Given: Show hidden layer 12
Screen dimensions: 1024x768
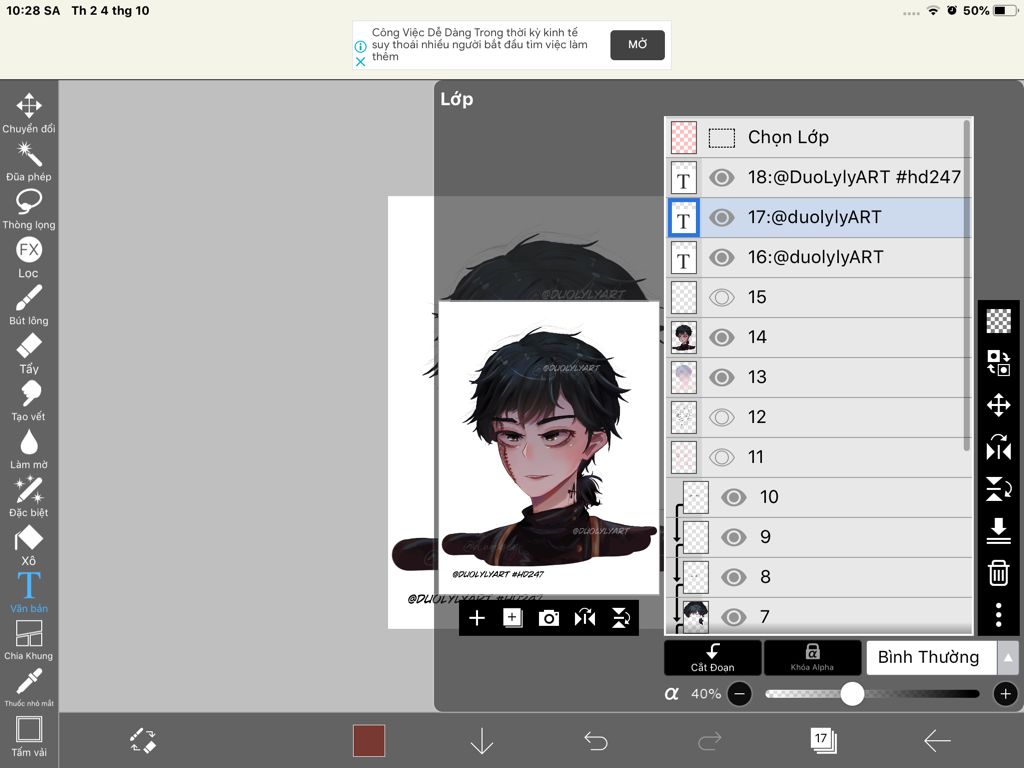Looking at the screenshot, I should [x=722, y=417].
